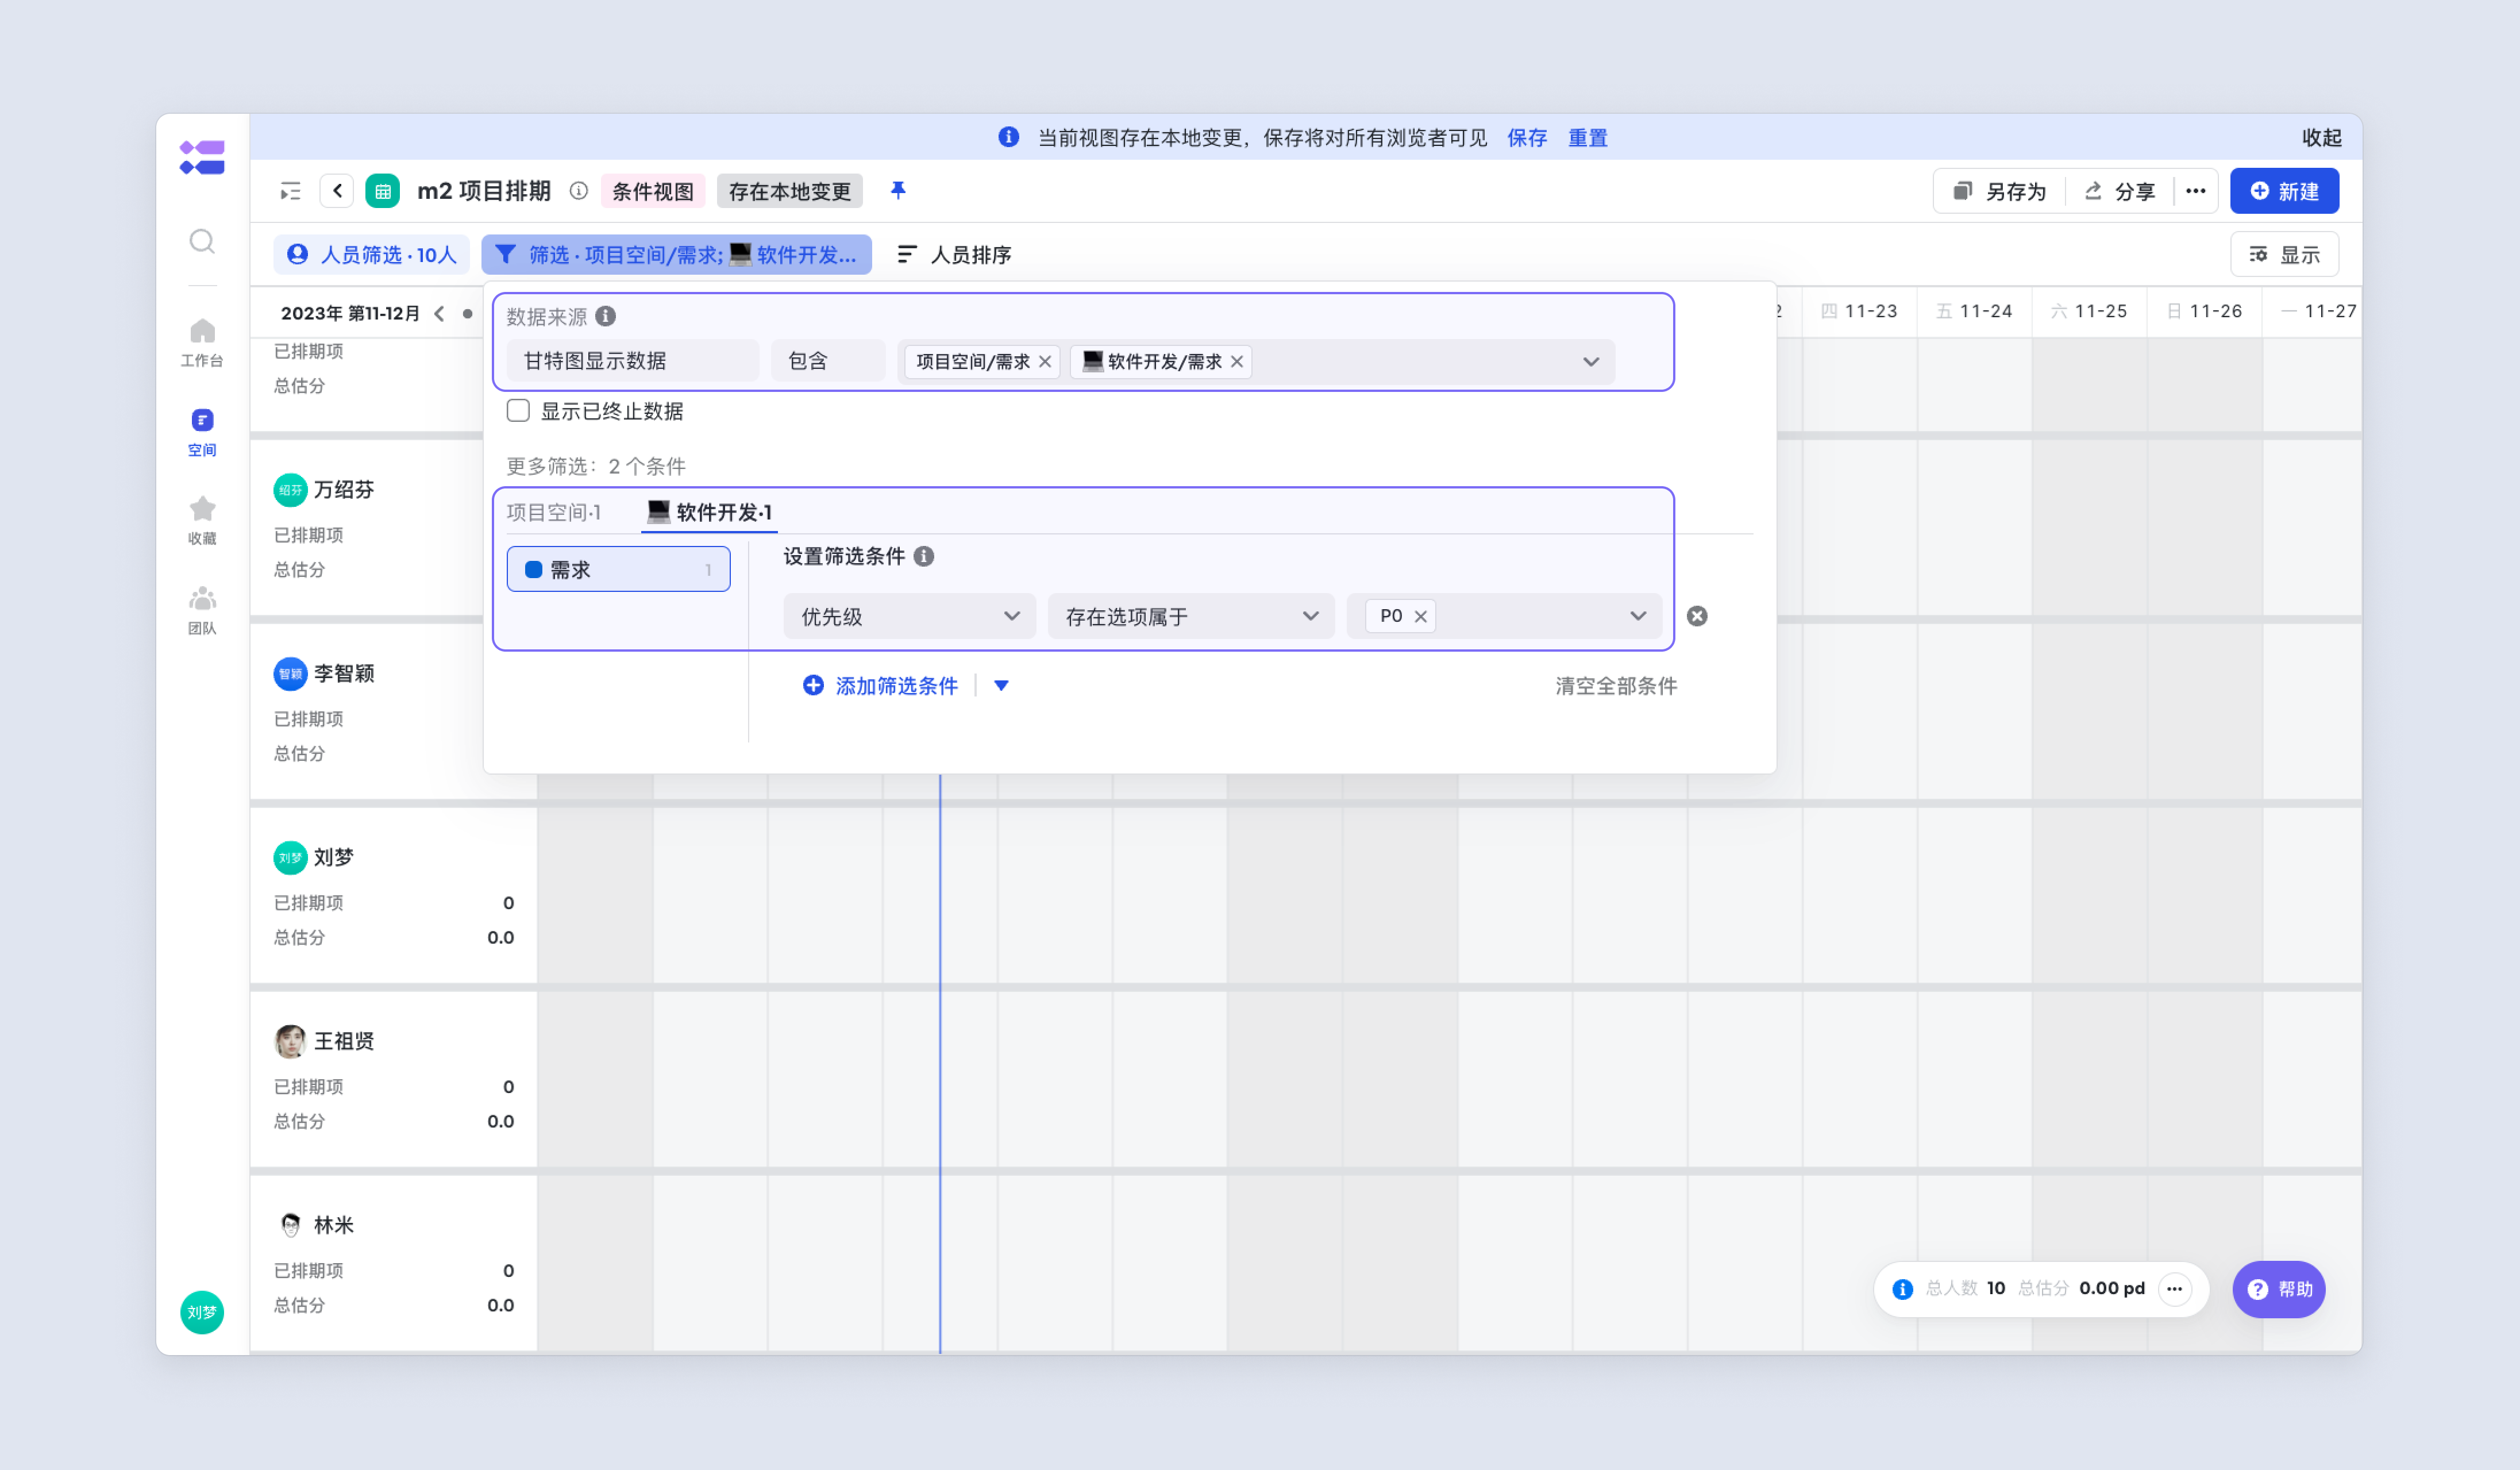Click 王祖贤's avatar photo
The image size is (2520, 1470).
[x=290, y=1041]
